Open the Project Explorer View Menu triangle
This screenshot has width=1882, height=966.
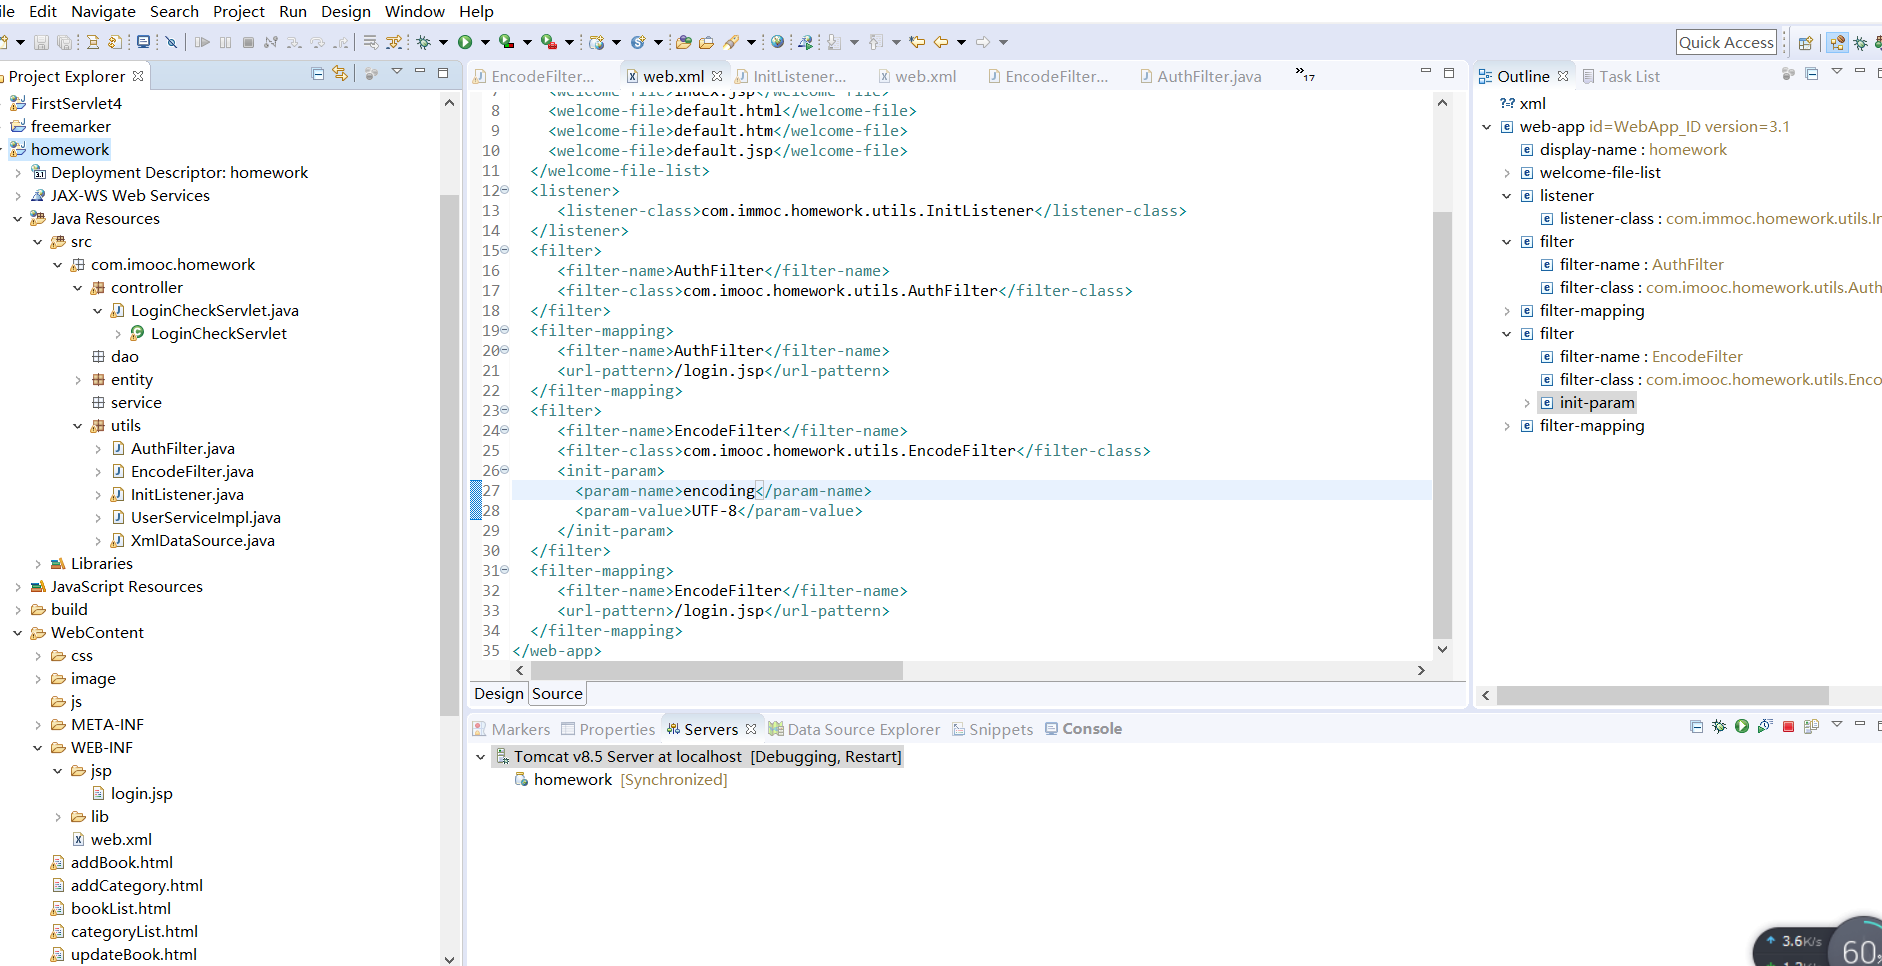coord(397,72)
